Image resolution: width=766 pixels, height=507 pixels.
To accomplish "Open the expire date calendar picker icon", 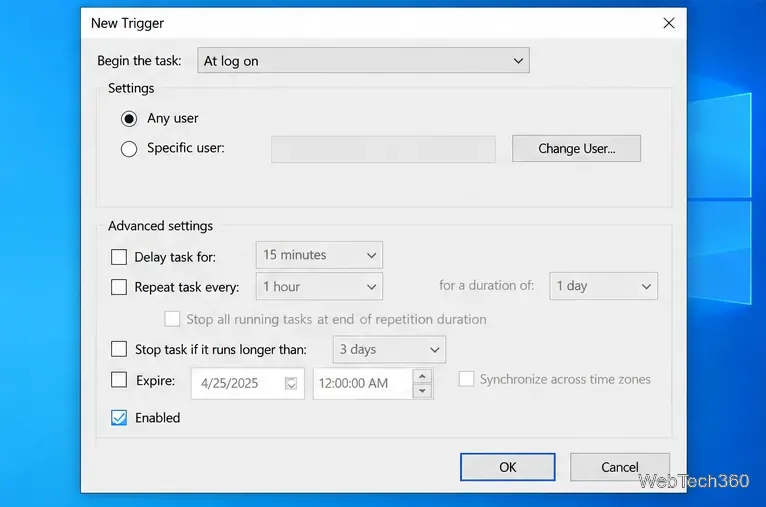I will click(291, 383).
